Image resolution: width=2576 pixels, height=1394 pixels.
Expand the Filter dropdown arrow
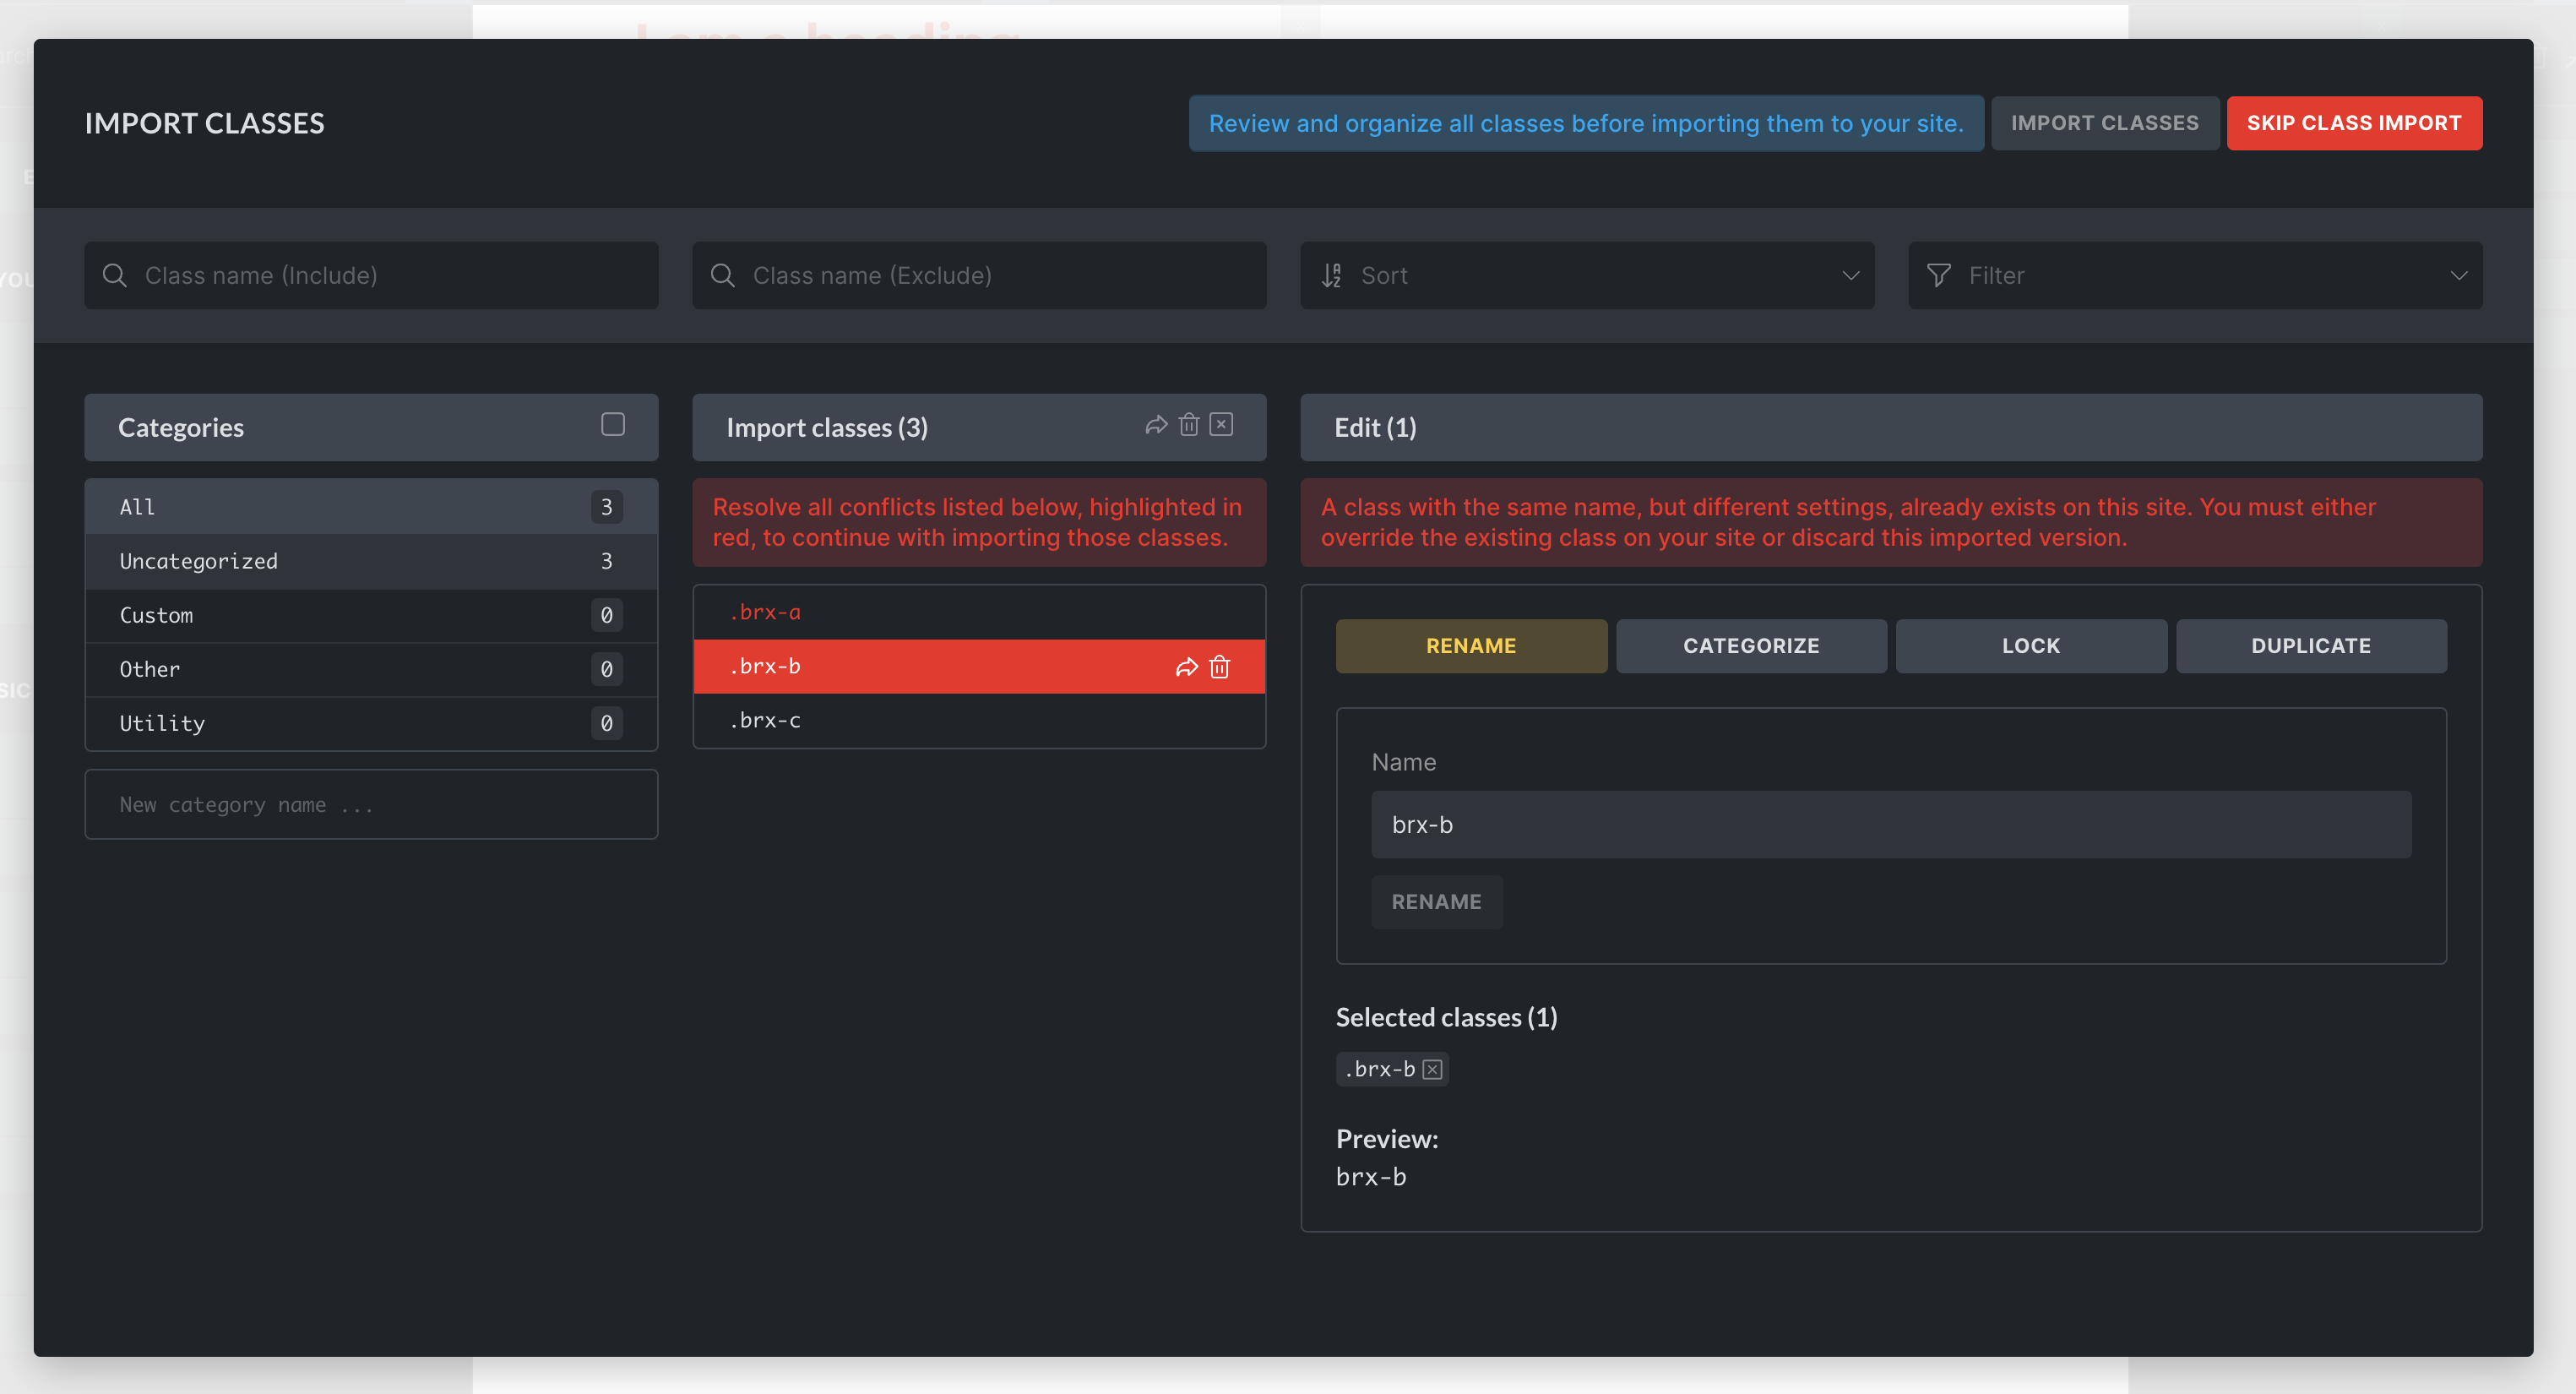[x=2458, y=275]
